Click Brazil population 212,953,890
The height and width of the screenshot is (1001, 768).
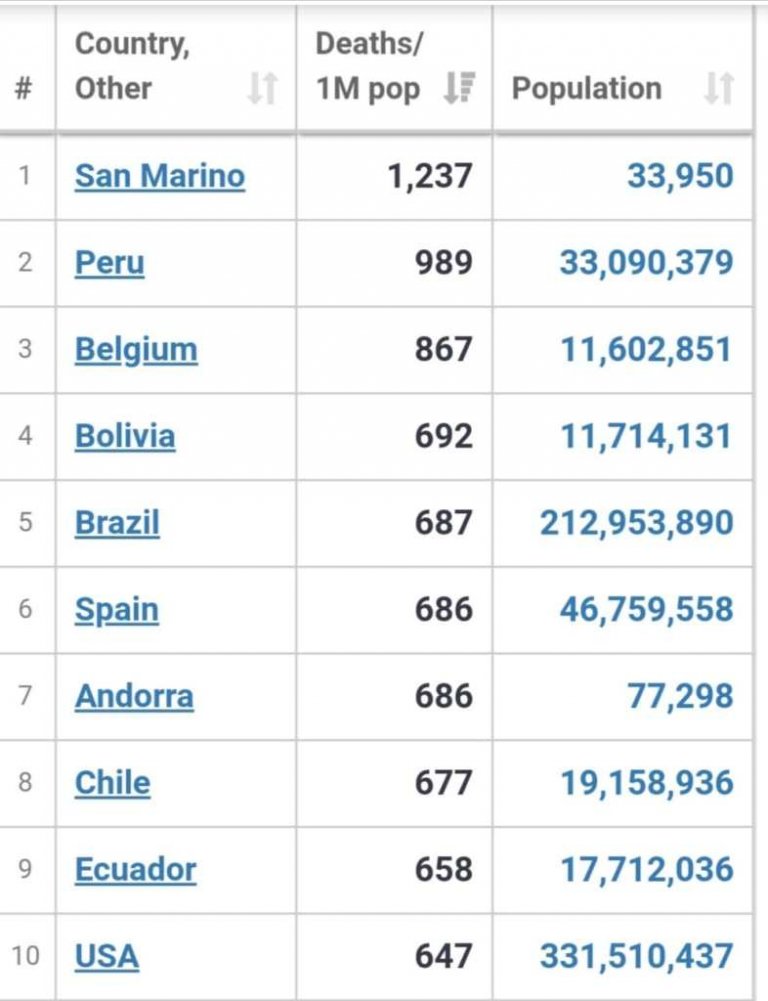tap(637, 523)
